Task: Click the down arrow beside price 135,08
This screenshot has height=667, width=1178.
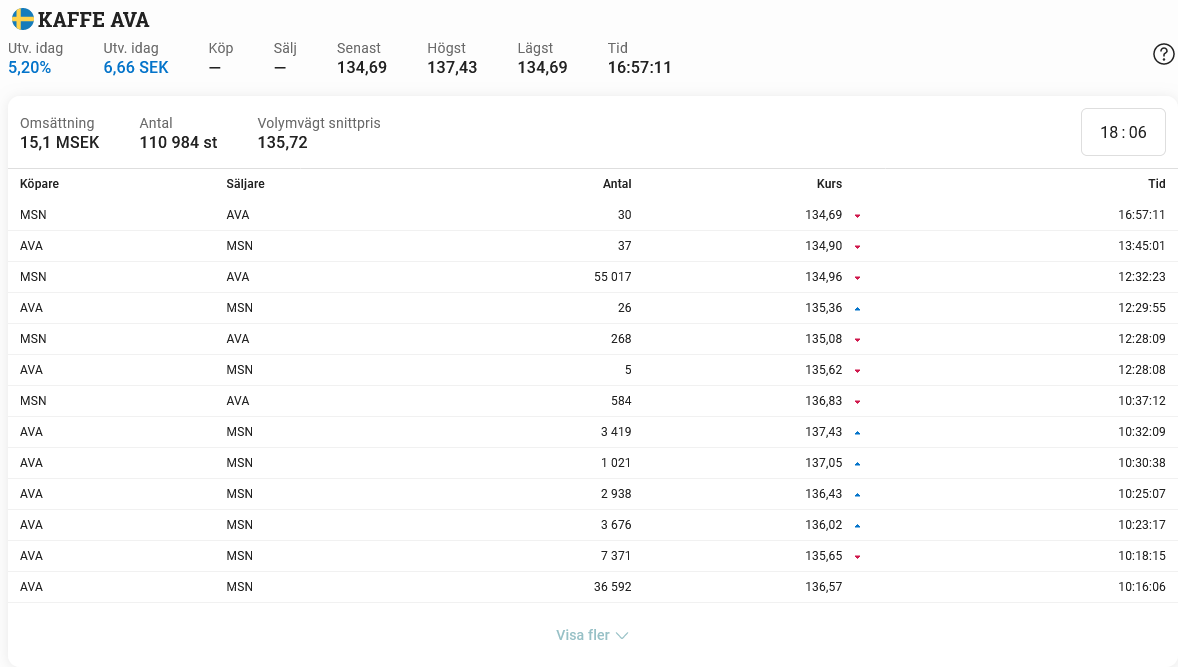Action: pyautogui.click(x=857, y=340)
